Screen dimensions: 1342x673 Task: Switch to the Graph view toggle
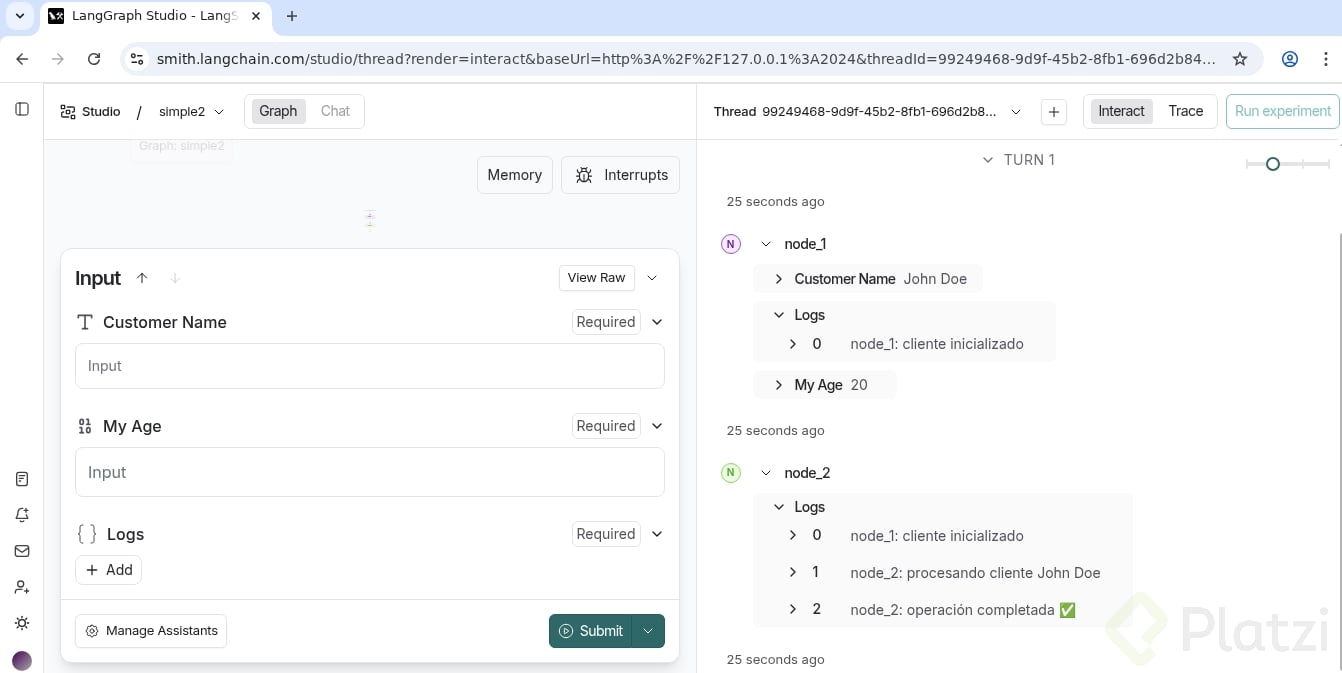point(278,111)
